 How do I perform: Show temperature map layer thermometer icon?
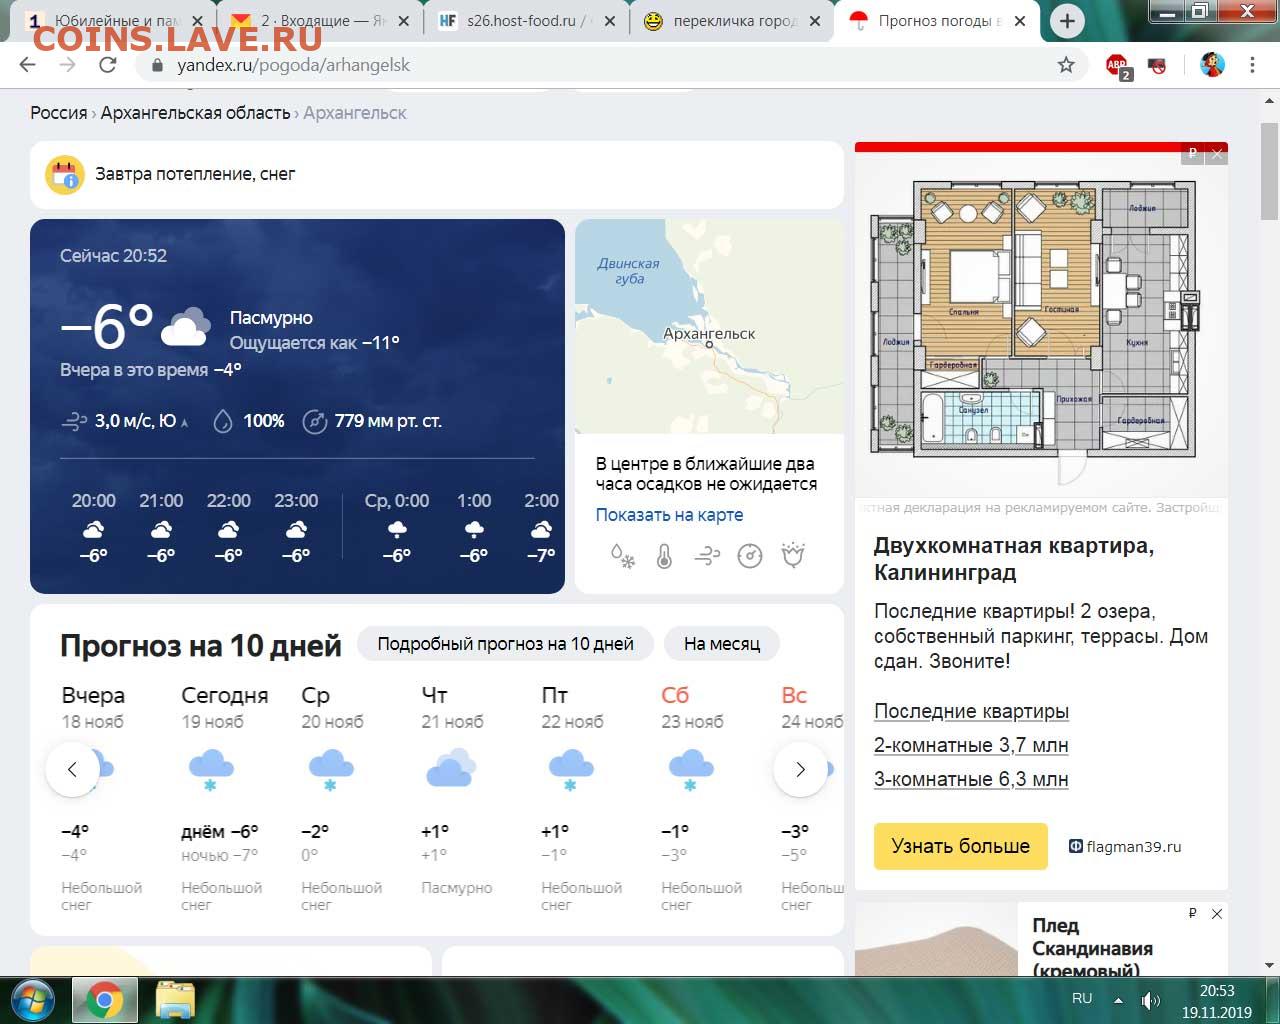pyautogui.click(x=664, y=556)
